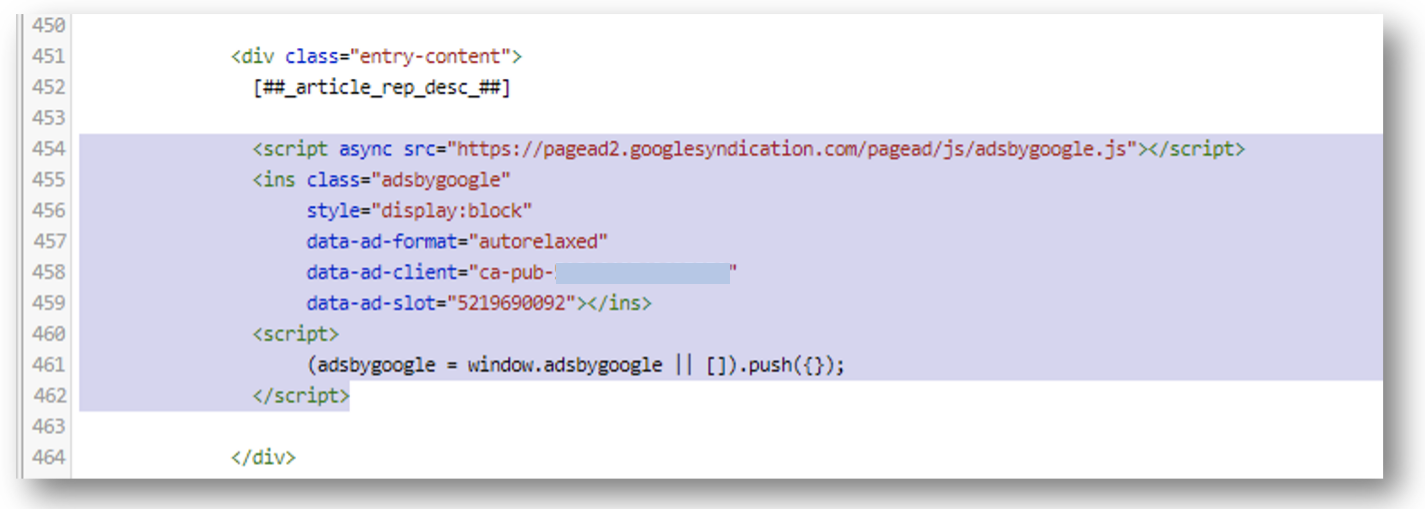Click line number 462 in the gutter
This screenshot has height=509, width=1425.
(x=48, y=396)
